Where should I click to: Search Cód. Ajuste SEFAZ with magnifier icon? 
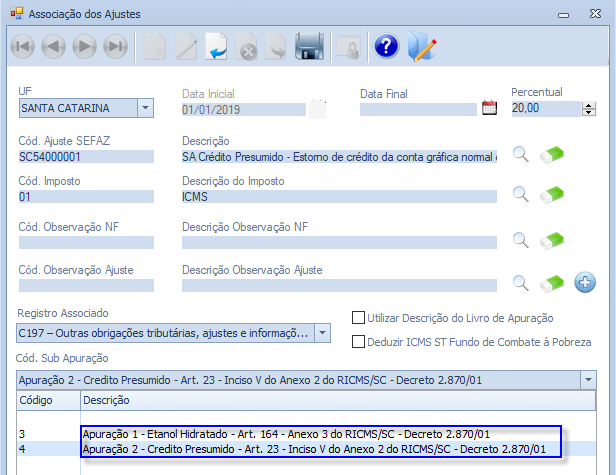(520, 154)
